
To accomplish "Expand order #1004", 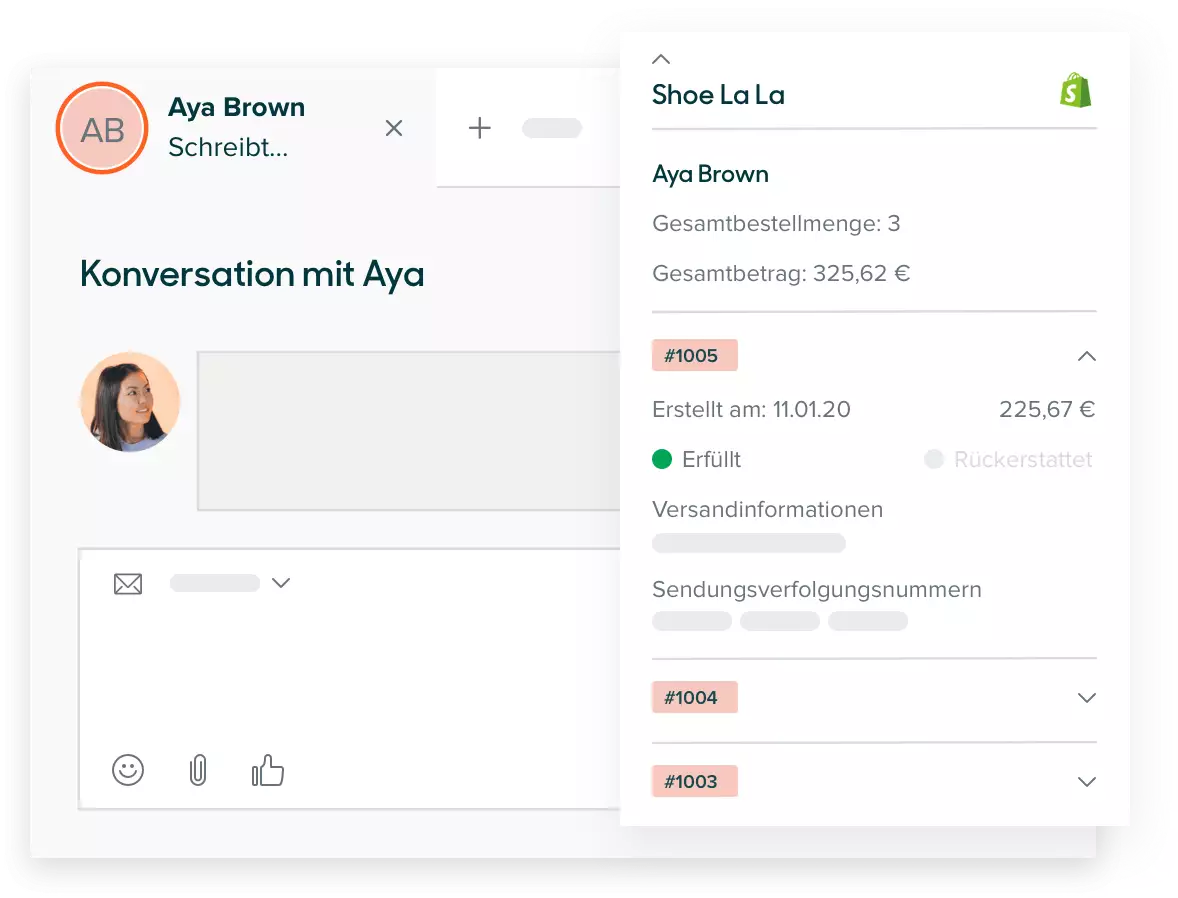I will pos(1086,698).
